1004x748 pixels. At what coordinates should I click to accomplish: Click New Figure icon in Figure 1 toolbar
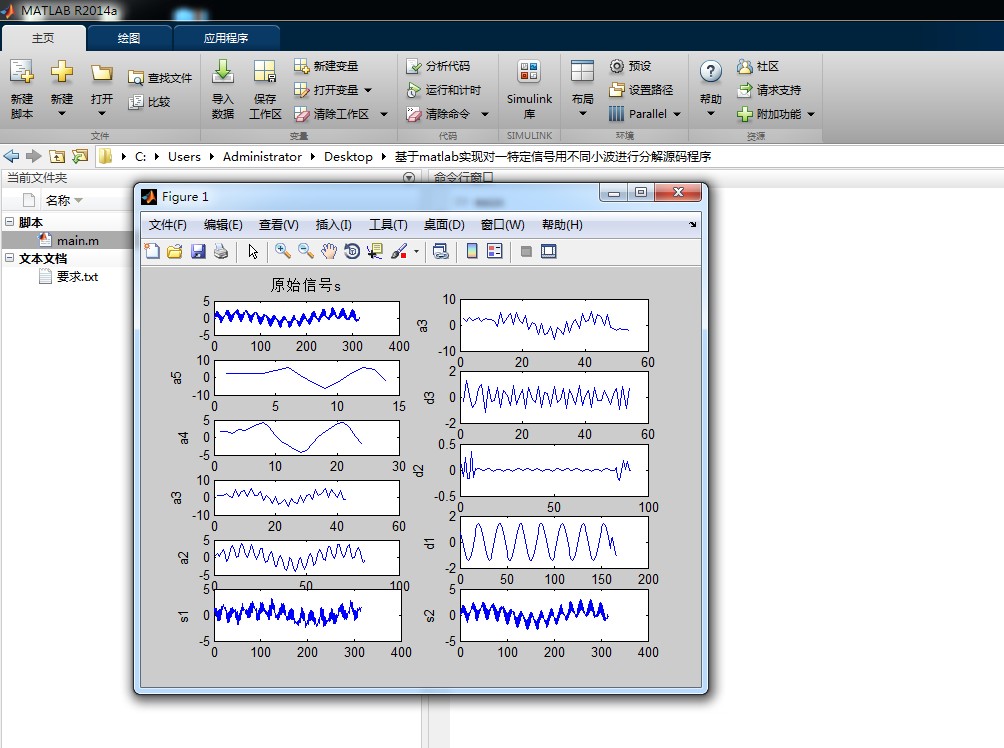tap(152, 251)
